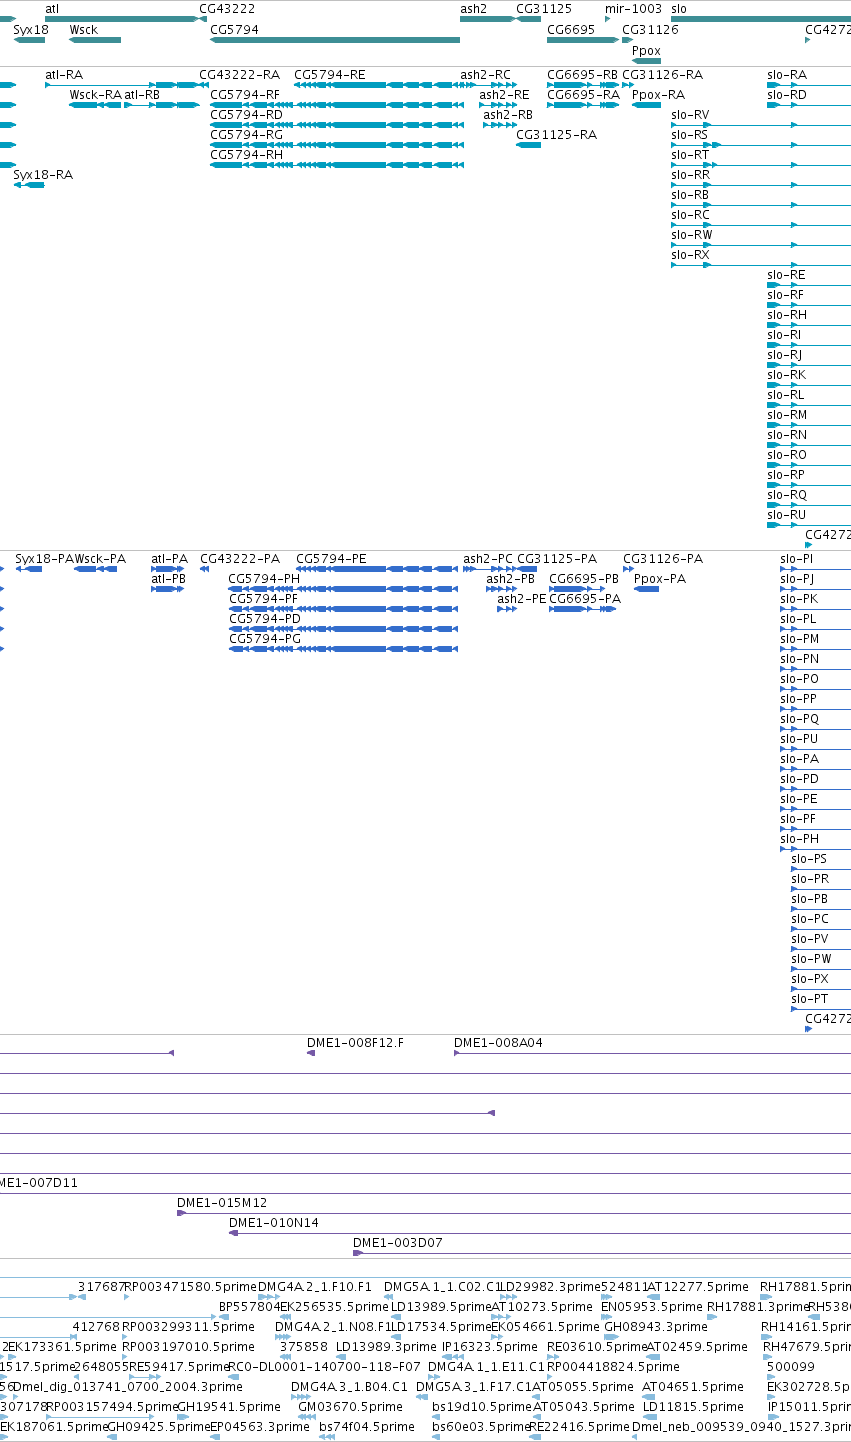This screenshot has height=1442, width=851.
Task: Select BAC clone DME1-010N14
Action: coord(274,1223)
